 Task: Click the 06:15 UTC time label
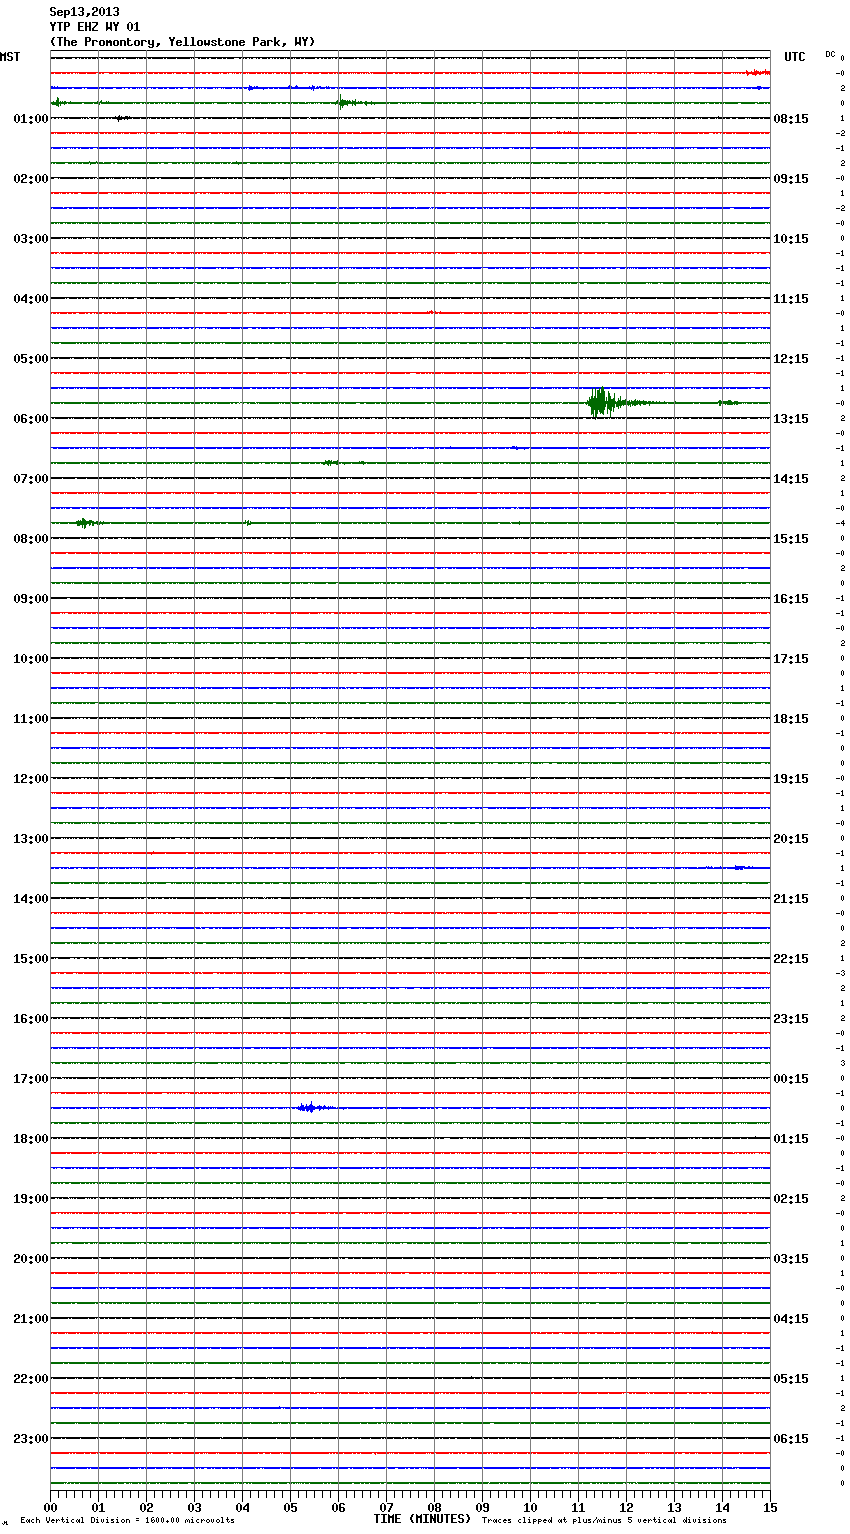791,1439
